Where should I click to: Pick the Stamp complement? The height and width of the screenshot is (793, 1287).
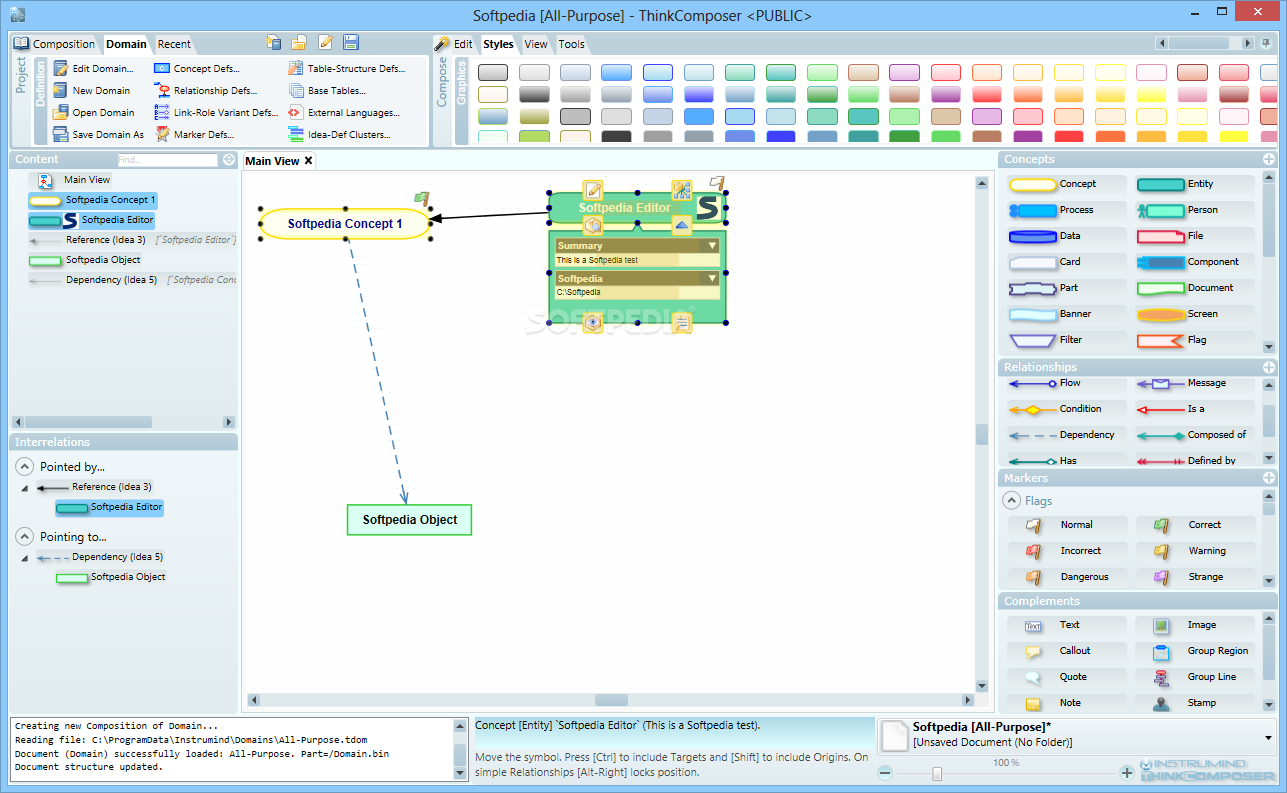coord(1194,703)
